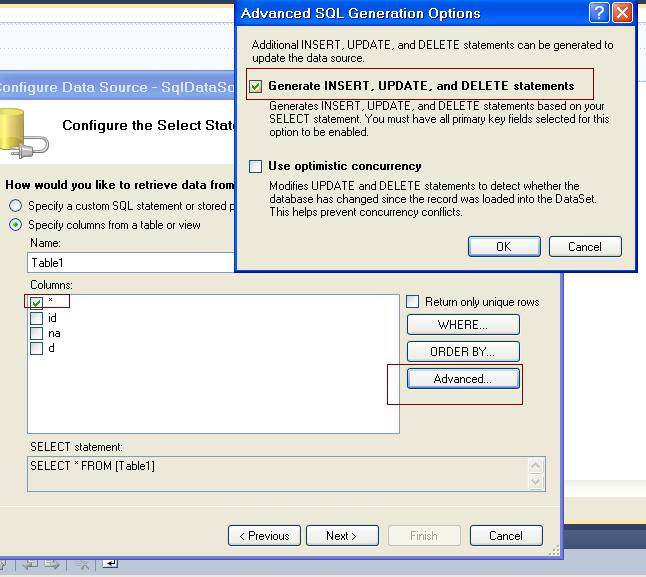
Task: Click OK in Advanced SQL options dialog
Action: click(504, 246)
